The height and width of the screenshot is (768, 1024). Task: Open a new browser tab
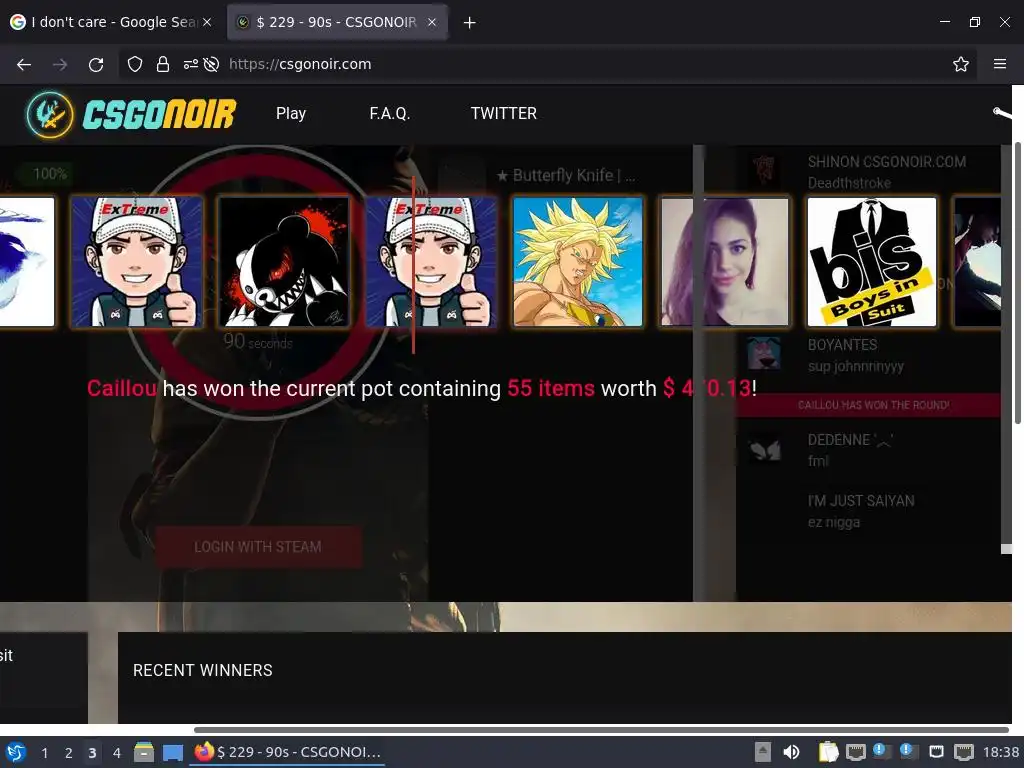470,23
